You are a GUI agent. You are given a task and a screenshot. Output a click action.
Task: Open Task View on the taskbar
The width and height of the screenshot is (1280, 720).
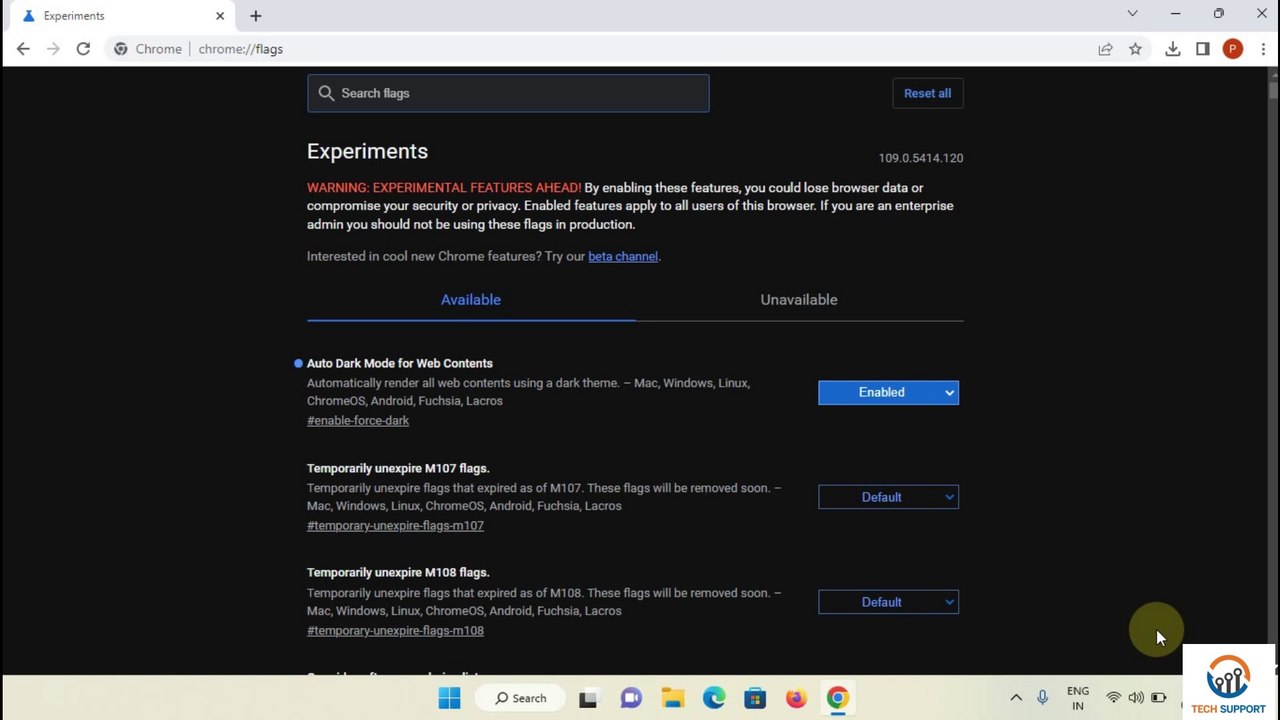click(x=588, y=698)
